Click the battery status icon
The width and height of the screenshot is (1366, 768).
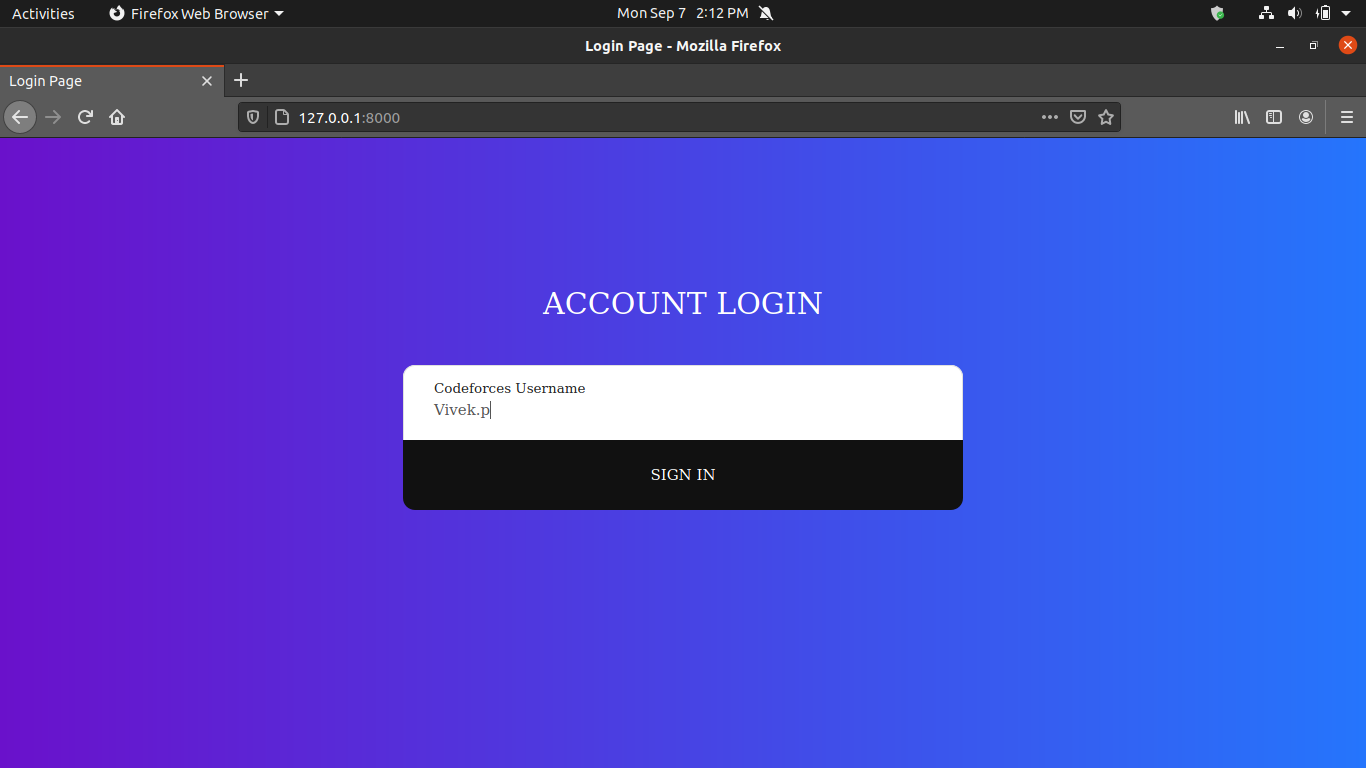[1323, 13]
